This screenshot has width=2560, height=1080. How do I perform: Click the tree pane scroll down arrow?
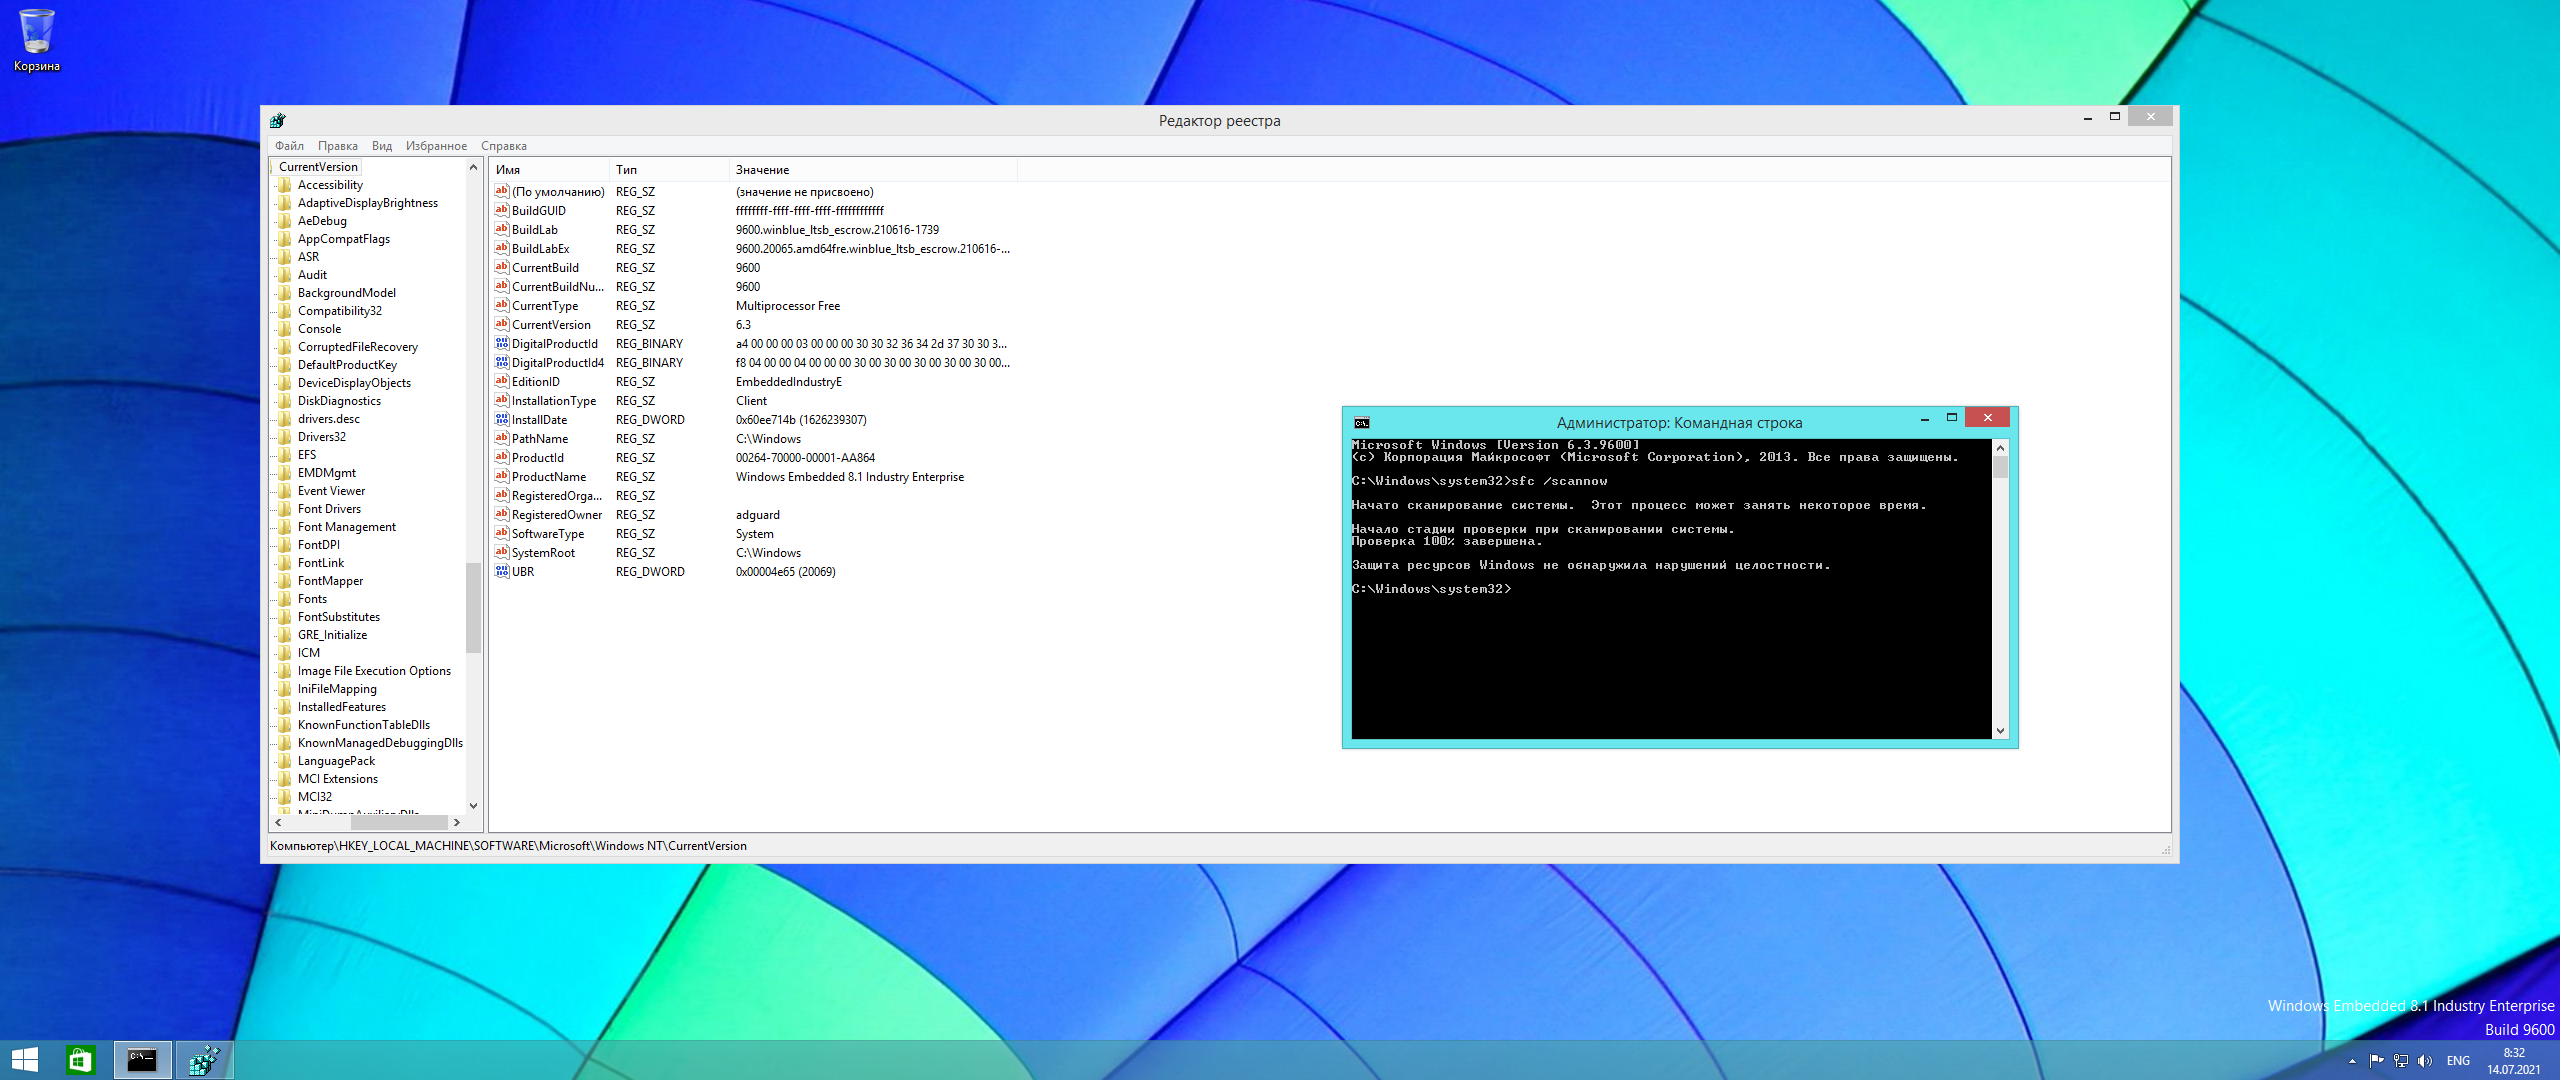(x=473, y=805)
